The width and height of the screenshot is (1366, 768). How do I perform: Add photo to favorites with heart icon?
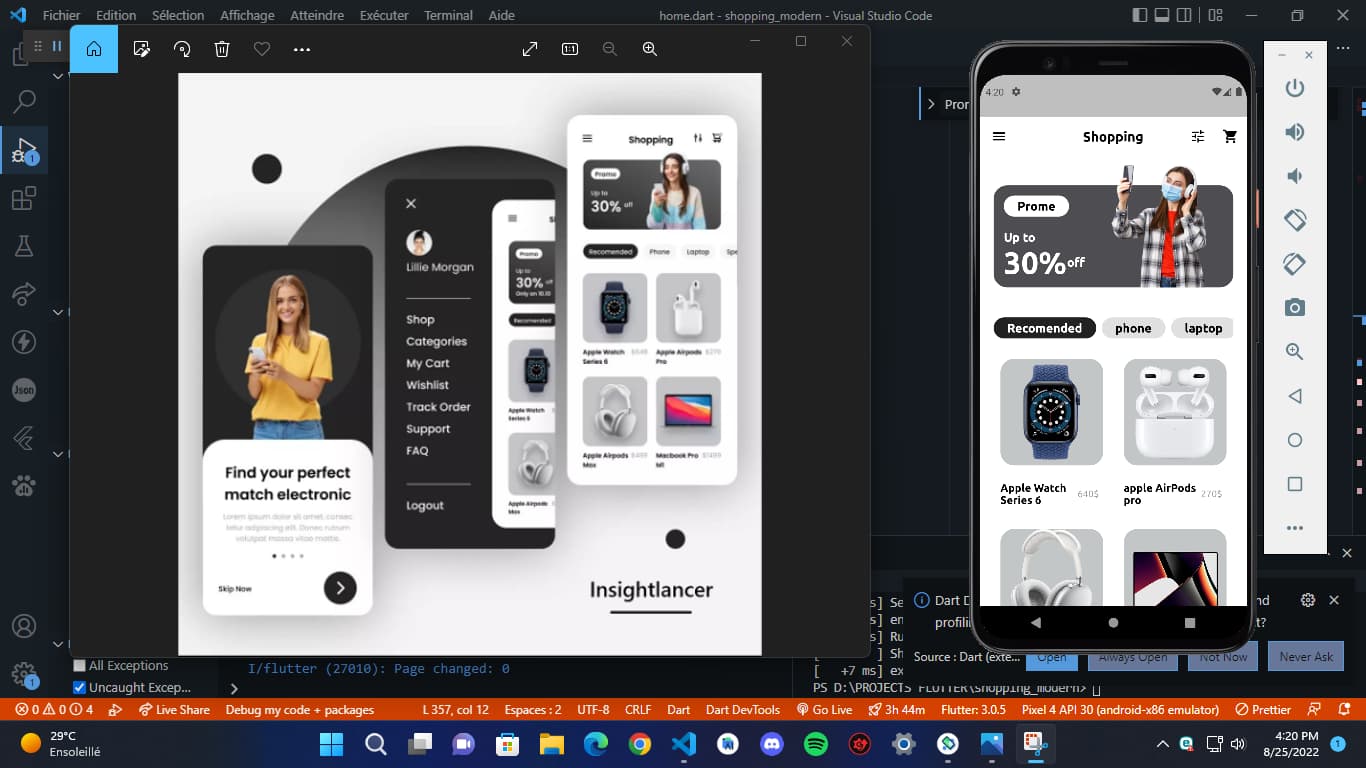pyautogui.click(x=262, y=49)
